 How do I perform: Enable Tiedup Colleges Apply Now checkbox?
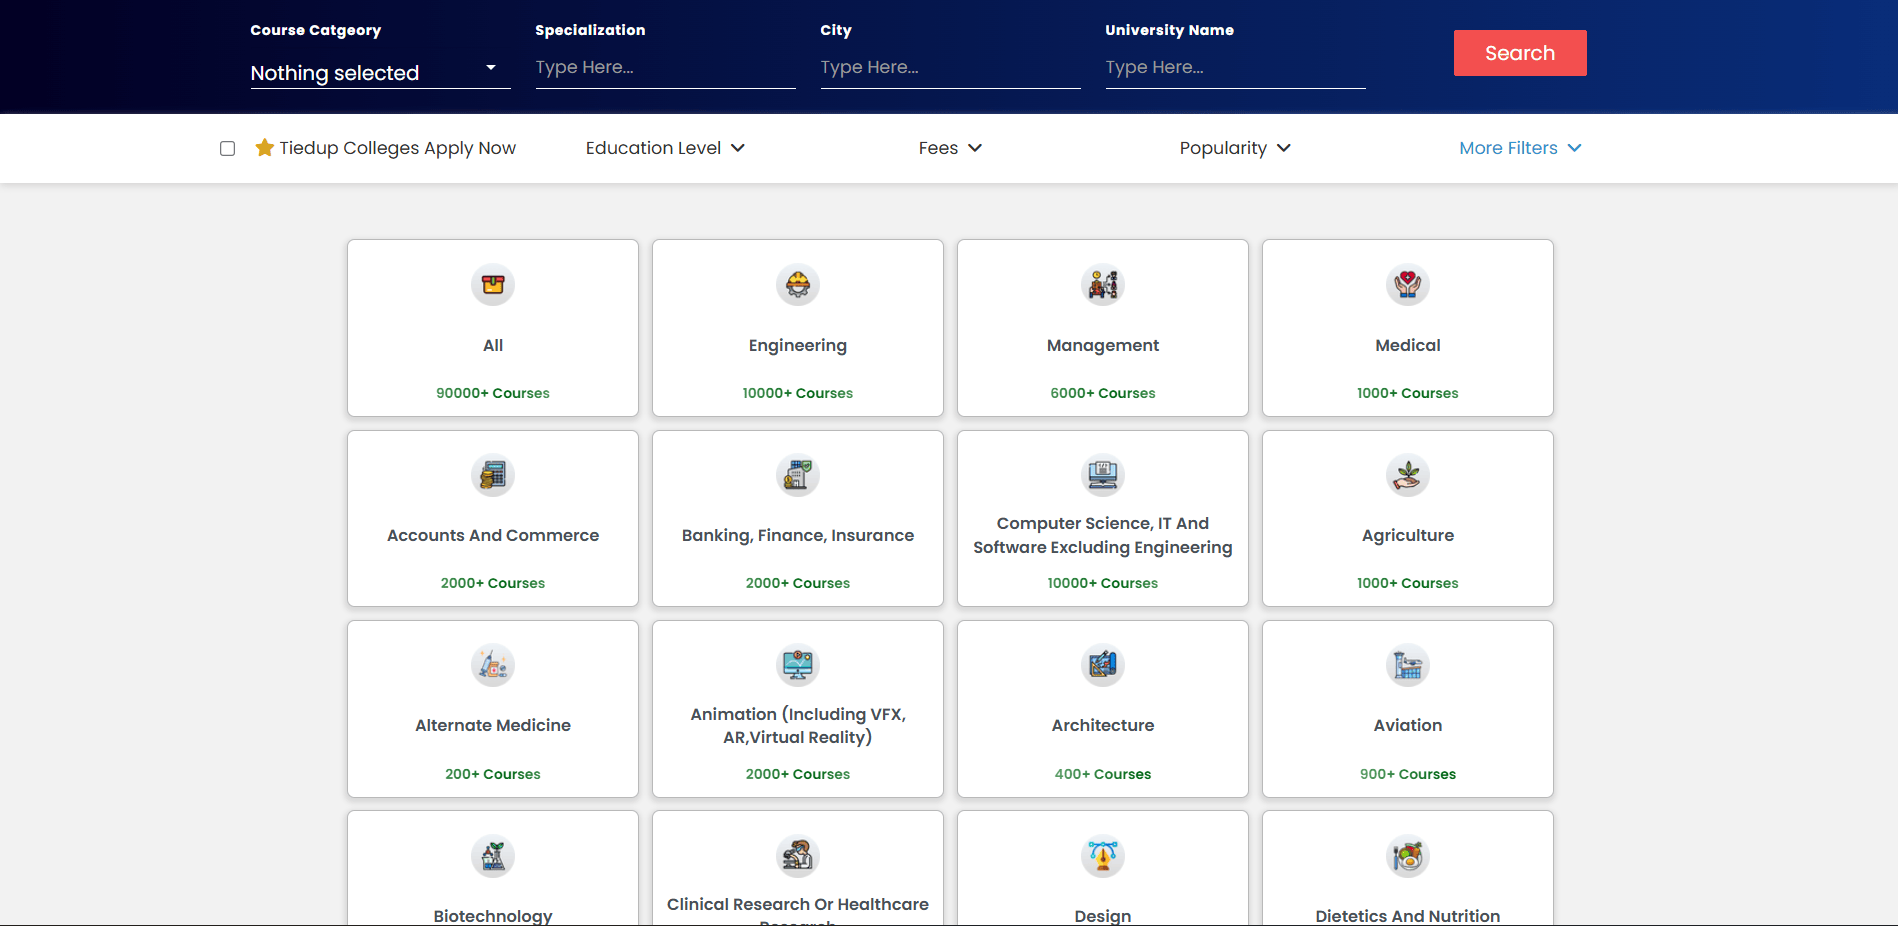click(228, 148)
